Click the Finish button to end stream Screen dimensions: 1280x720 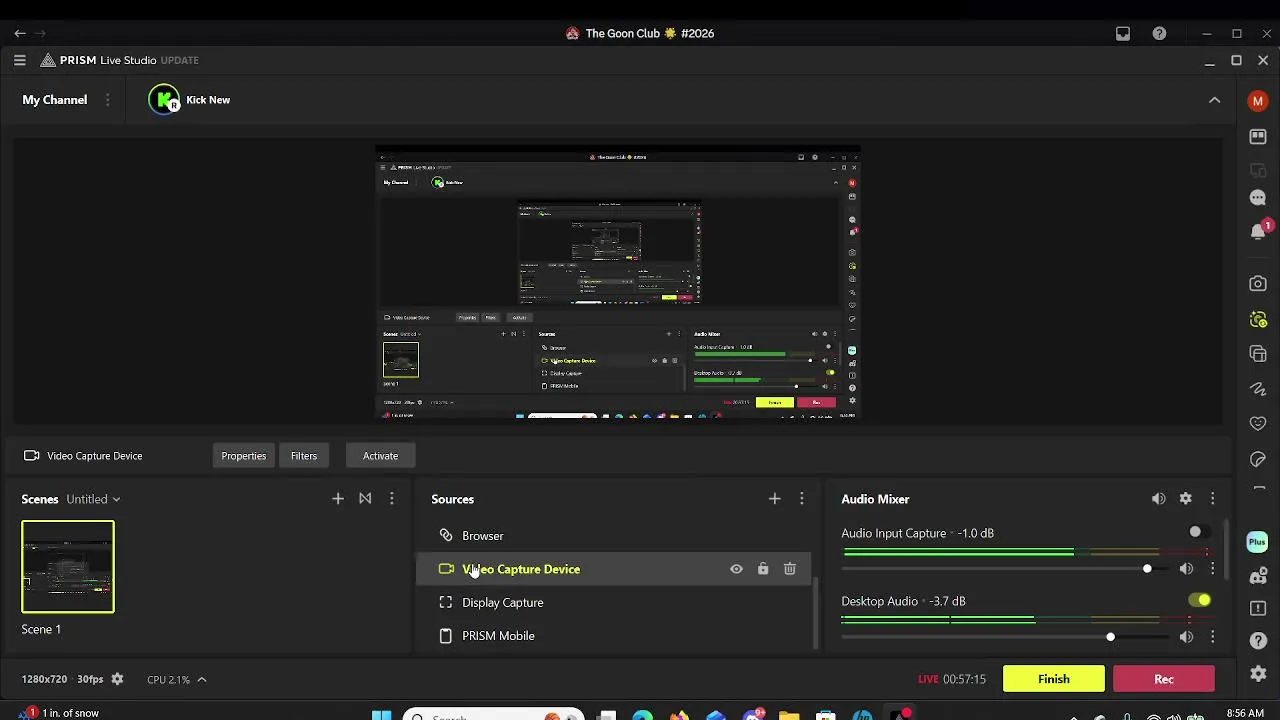point(1053,679)
